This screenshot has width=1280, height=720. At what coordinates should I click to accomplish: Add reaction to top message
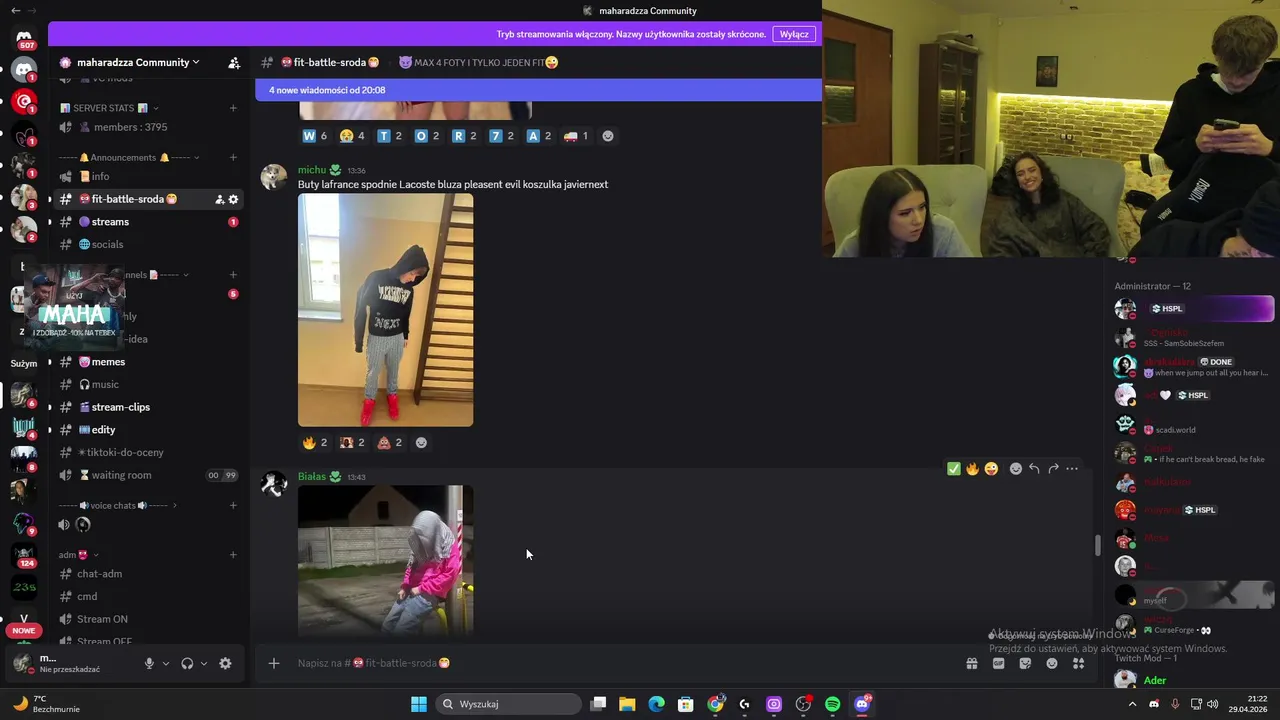tap(608, 136)
